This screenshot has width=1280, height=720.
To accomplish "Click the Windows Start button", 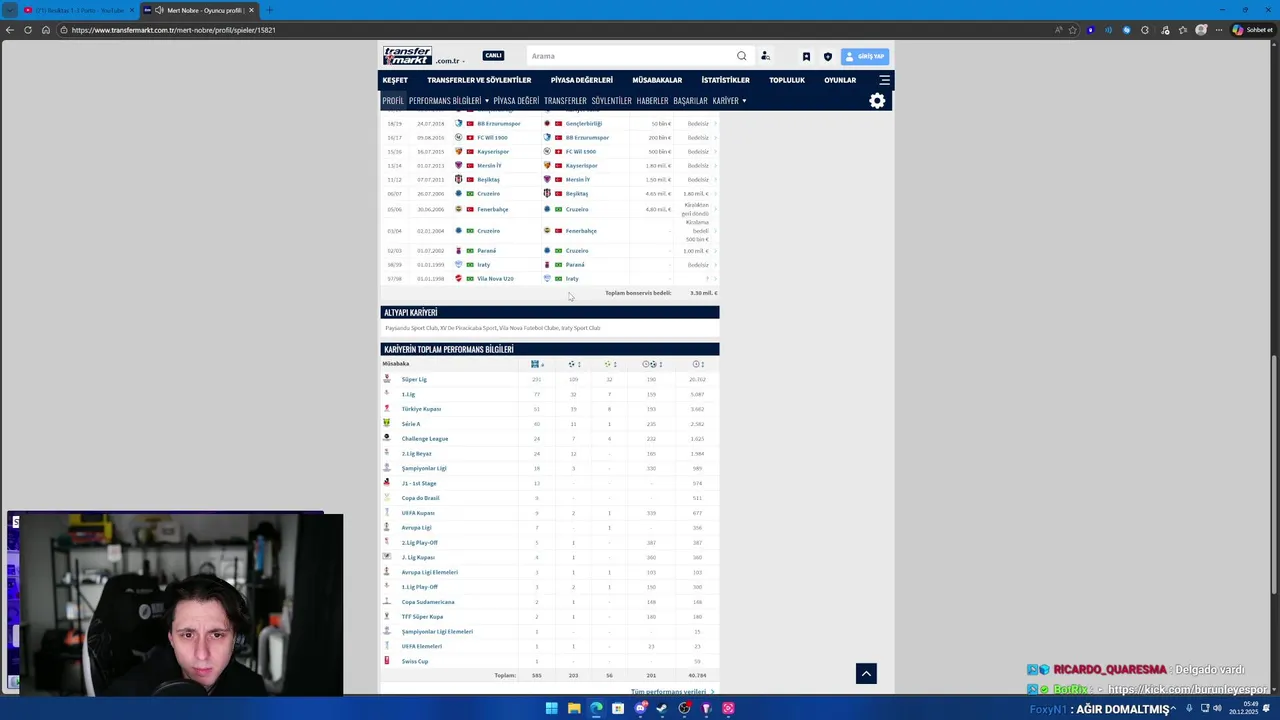I will (551, 708).
